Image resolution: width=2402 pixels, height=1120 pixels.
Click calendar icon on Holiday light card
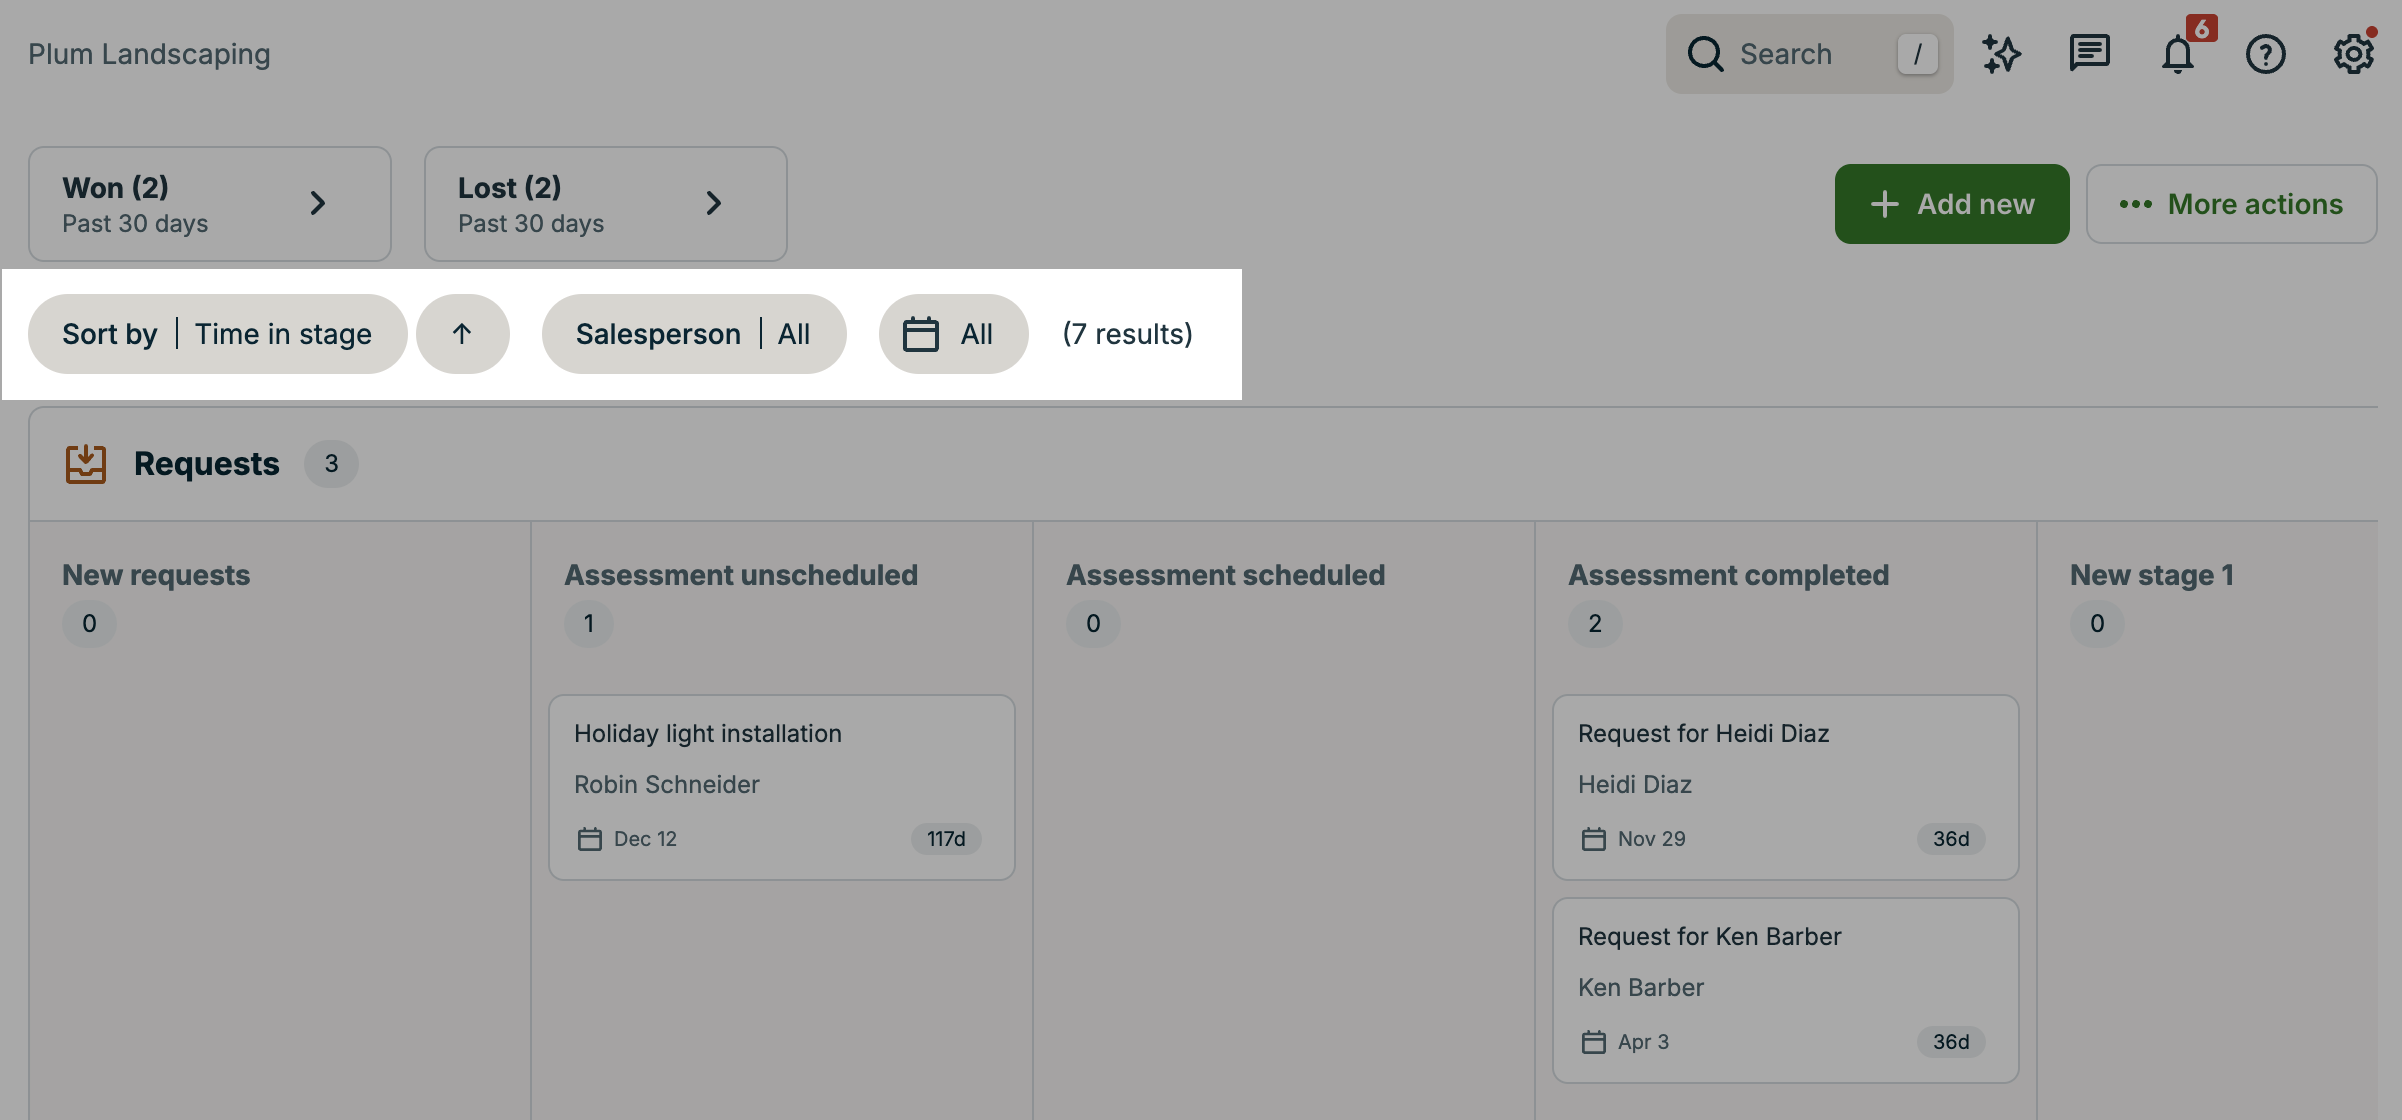(x=590, y=839)
